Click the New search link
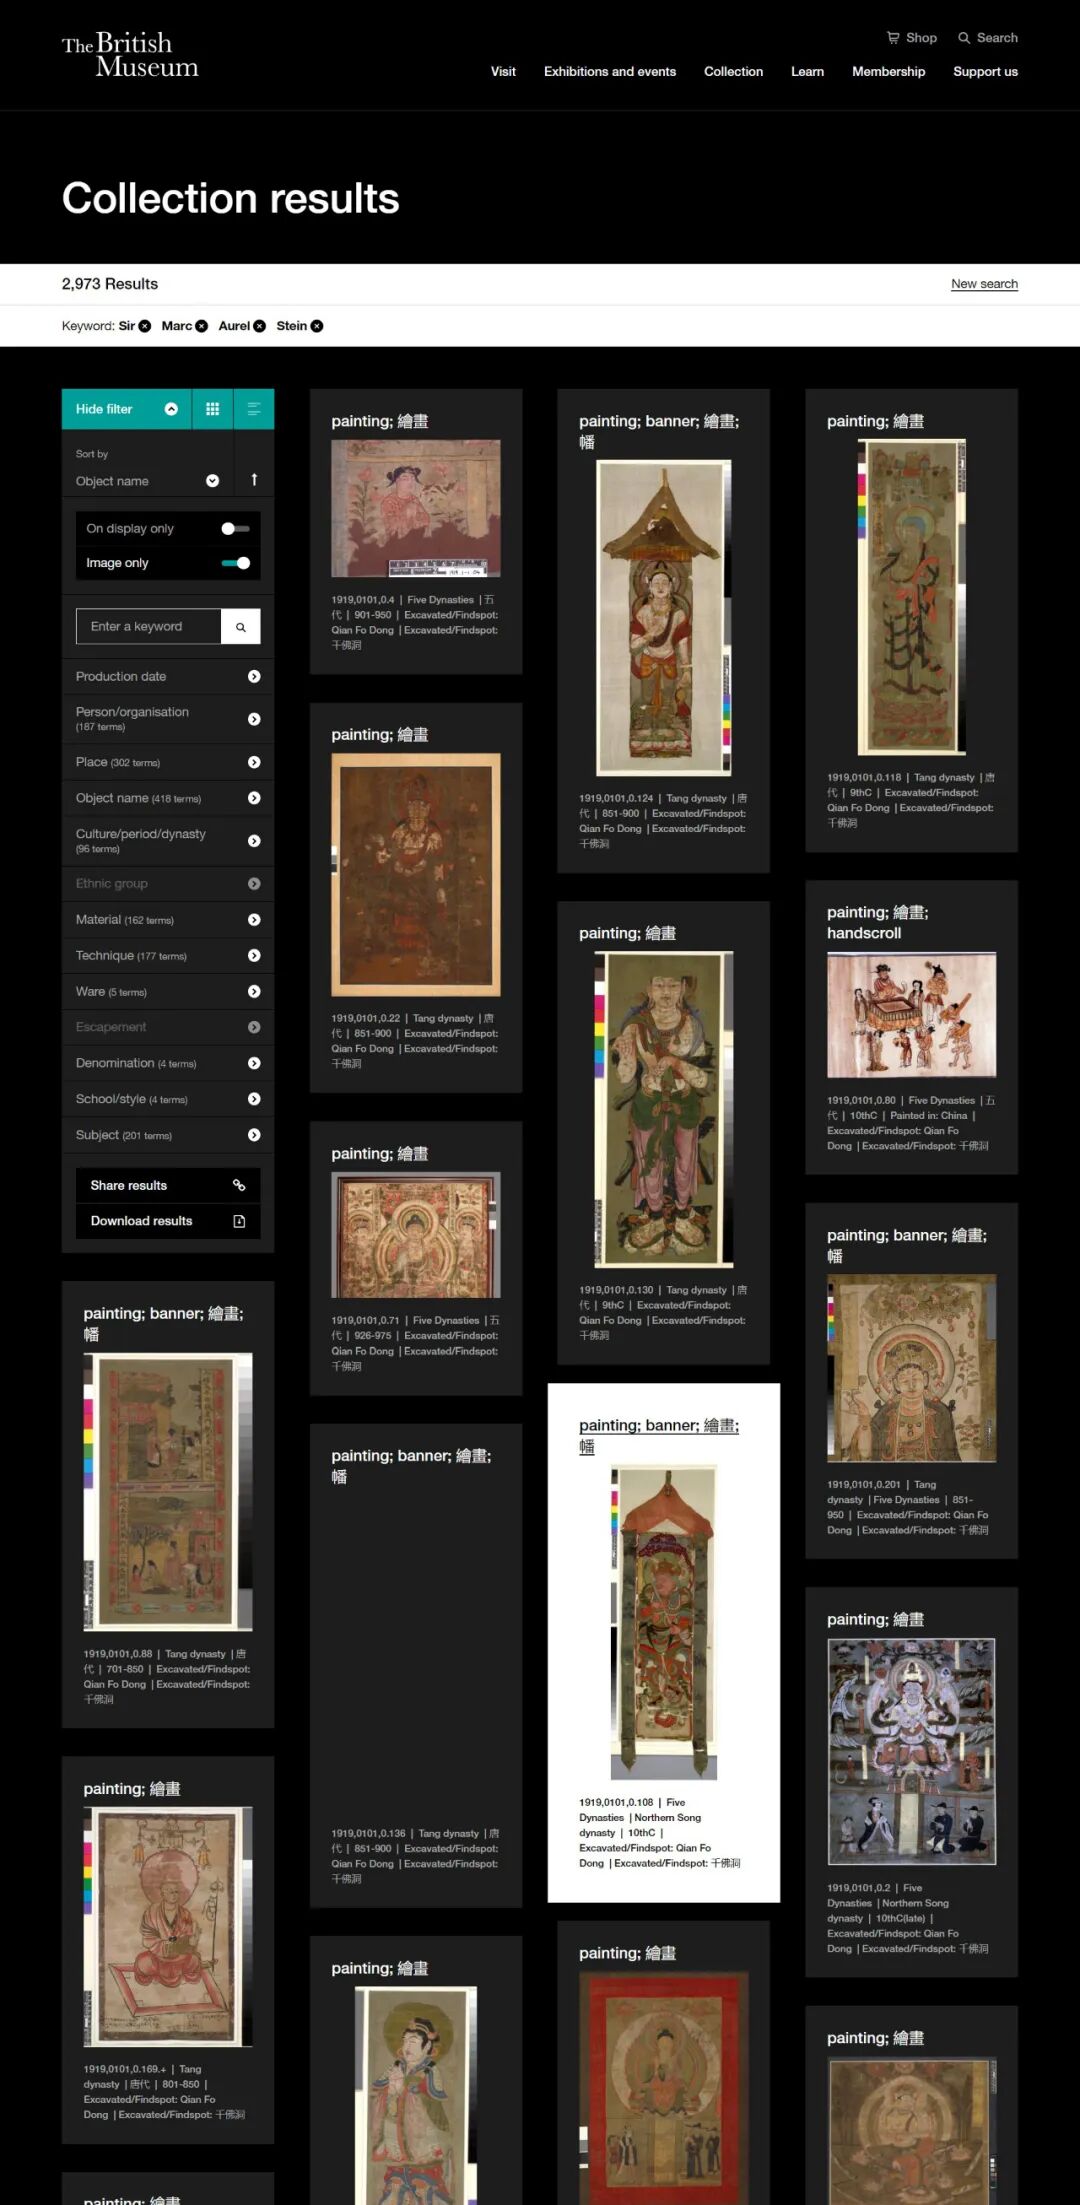 [984, 284]
